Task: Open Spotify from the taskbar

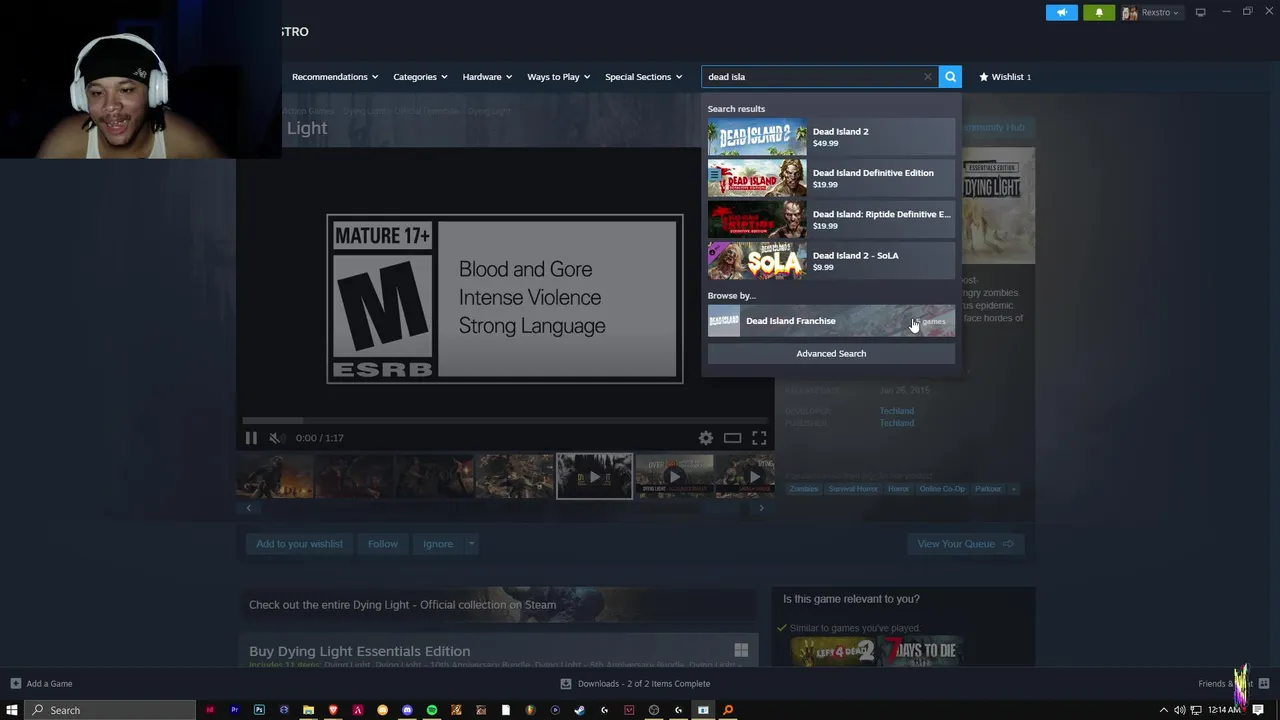Action: click(432, 710)
